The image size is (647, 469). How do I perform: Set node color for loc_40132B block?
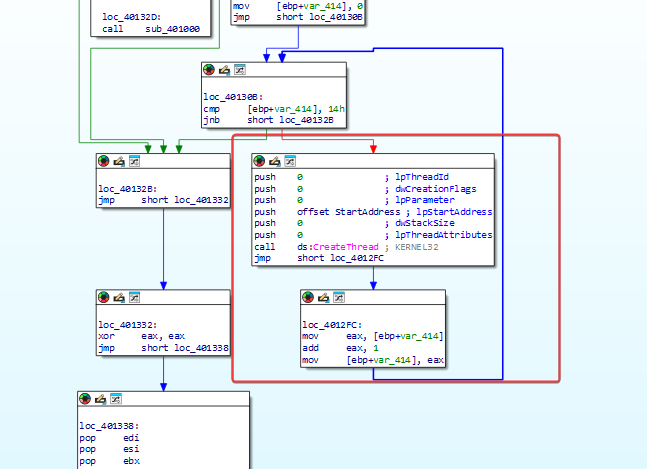pyautogui.click(x=104, y=161)
